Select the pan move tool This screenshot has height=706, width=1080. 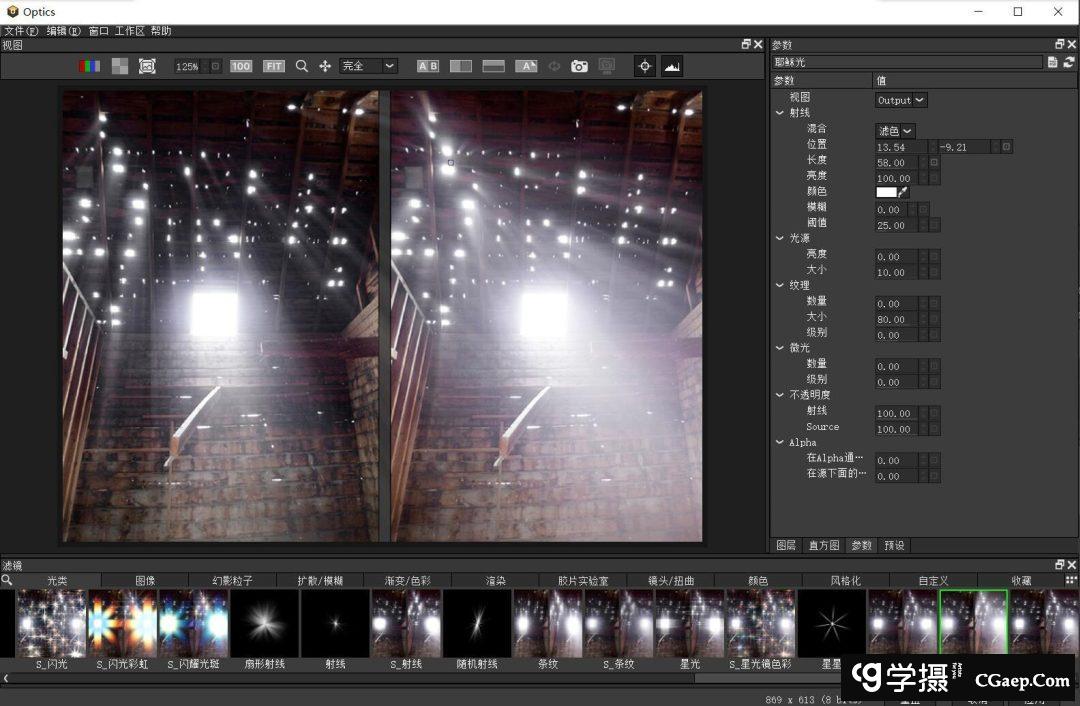(325, 66)
